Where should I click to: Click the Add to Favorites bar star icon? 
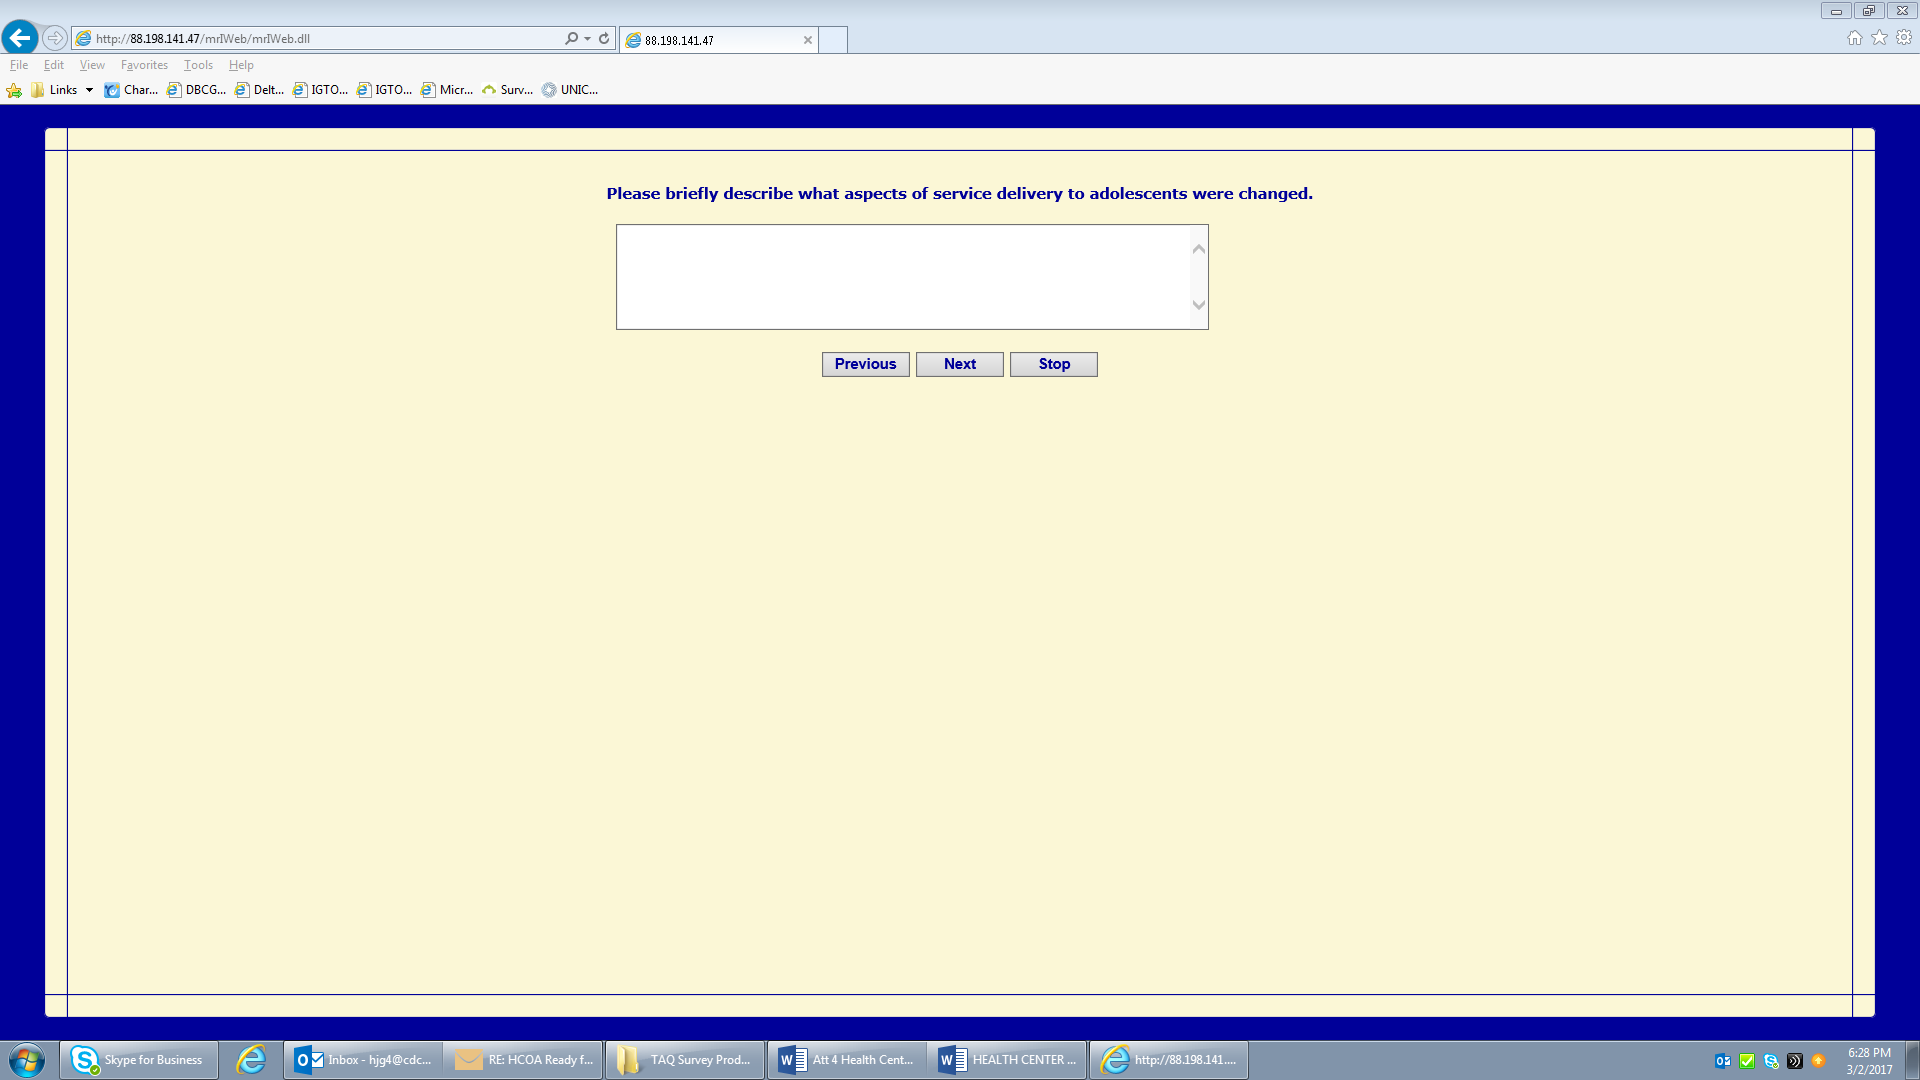pyautogui.click(x=14, y=90)
